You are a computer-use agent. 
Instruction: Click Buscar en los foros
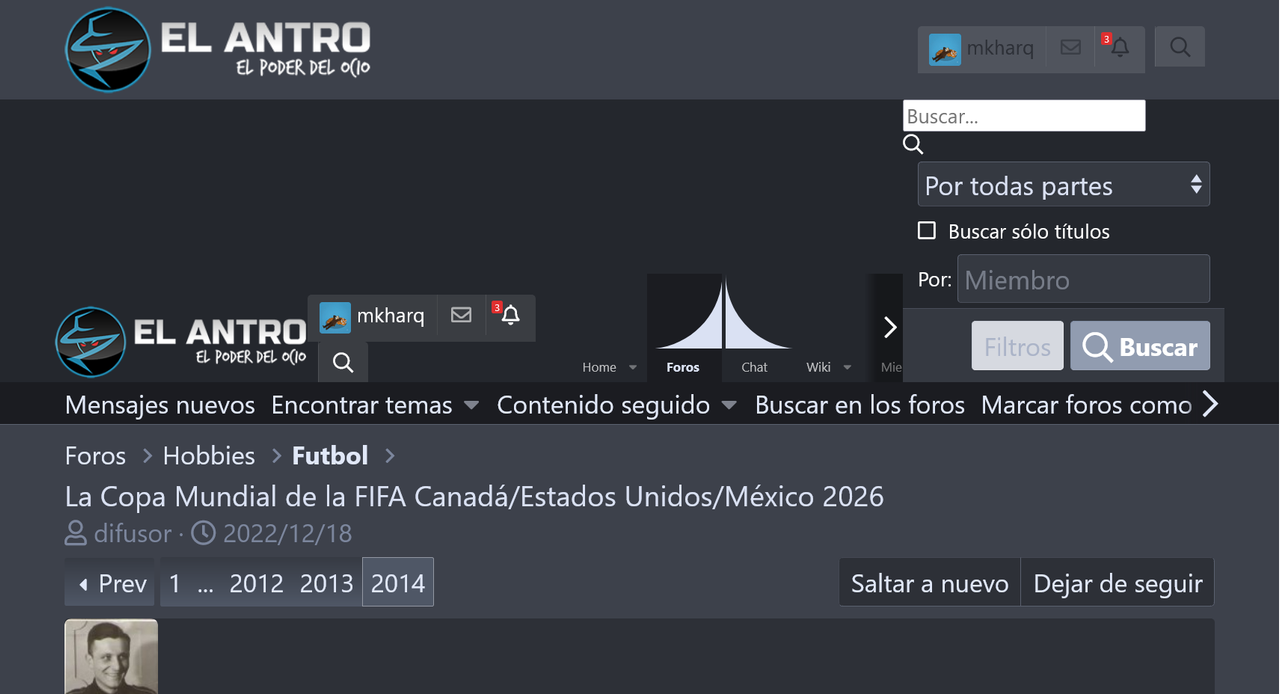860,405
